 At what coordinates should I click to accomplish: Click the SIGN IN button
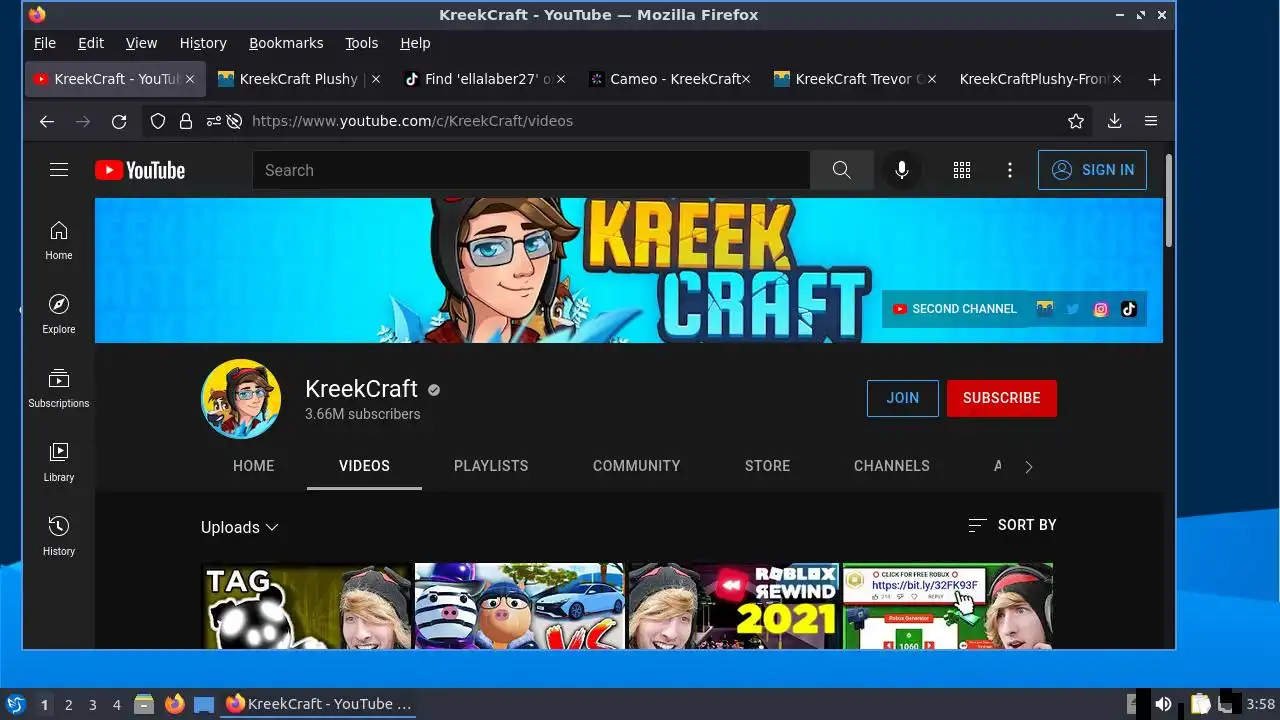(1092, 170)
